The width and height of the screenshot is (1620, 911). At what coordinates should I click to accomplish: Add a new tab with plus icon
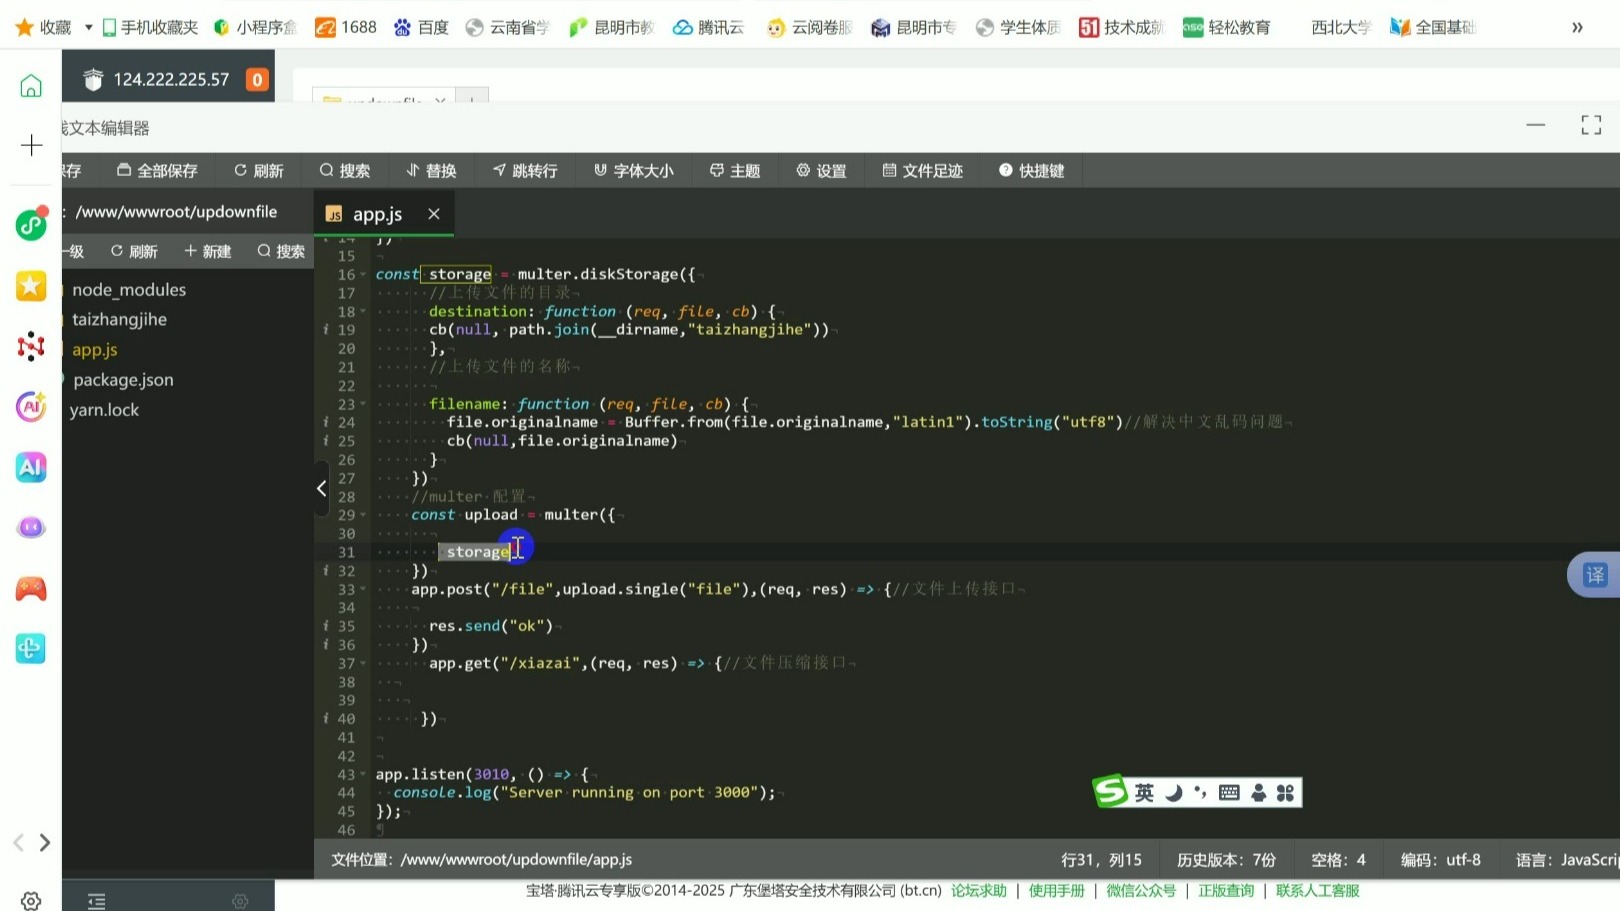click(31, 145)
